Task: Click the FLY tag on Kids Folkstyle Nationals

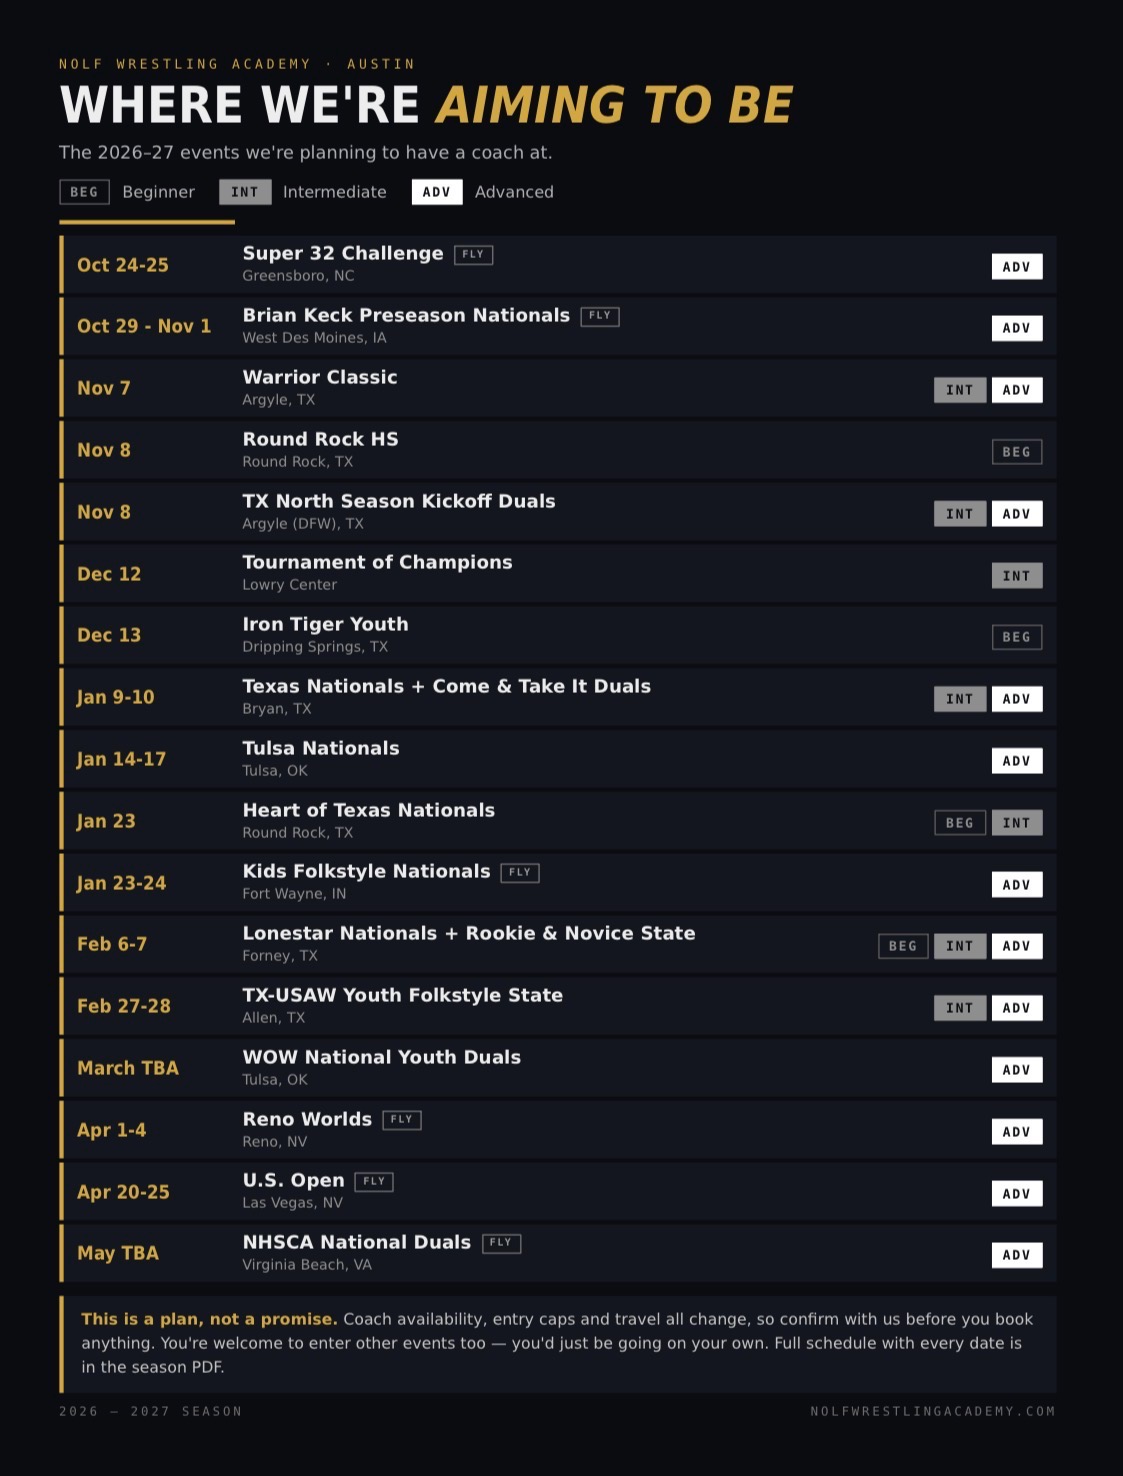Action: pyautogui.click(x=520, y=873)
